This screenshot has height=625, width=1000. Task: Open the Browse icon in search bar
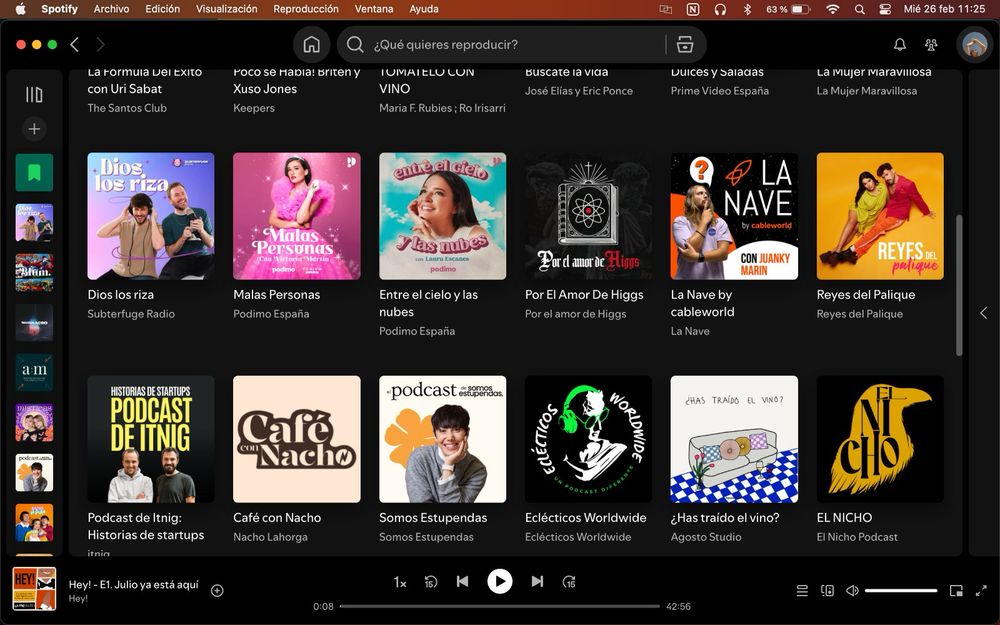tap(685, 45)
